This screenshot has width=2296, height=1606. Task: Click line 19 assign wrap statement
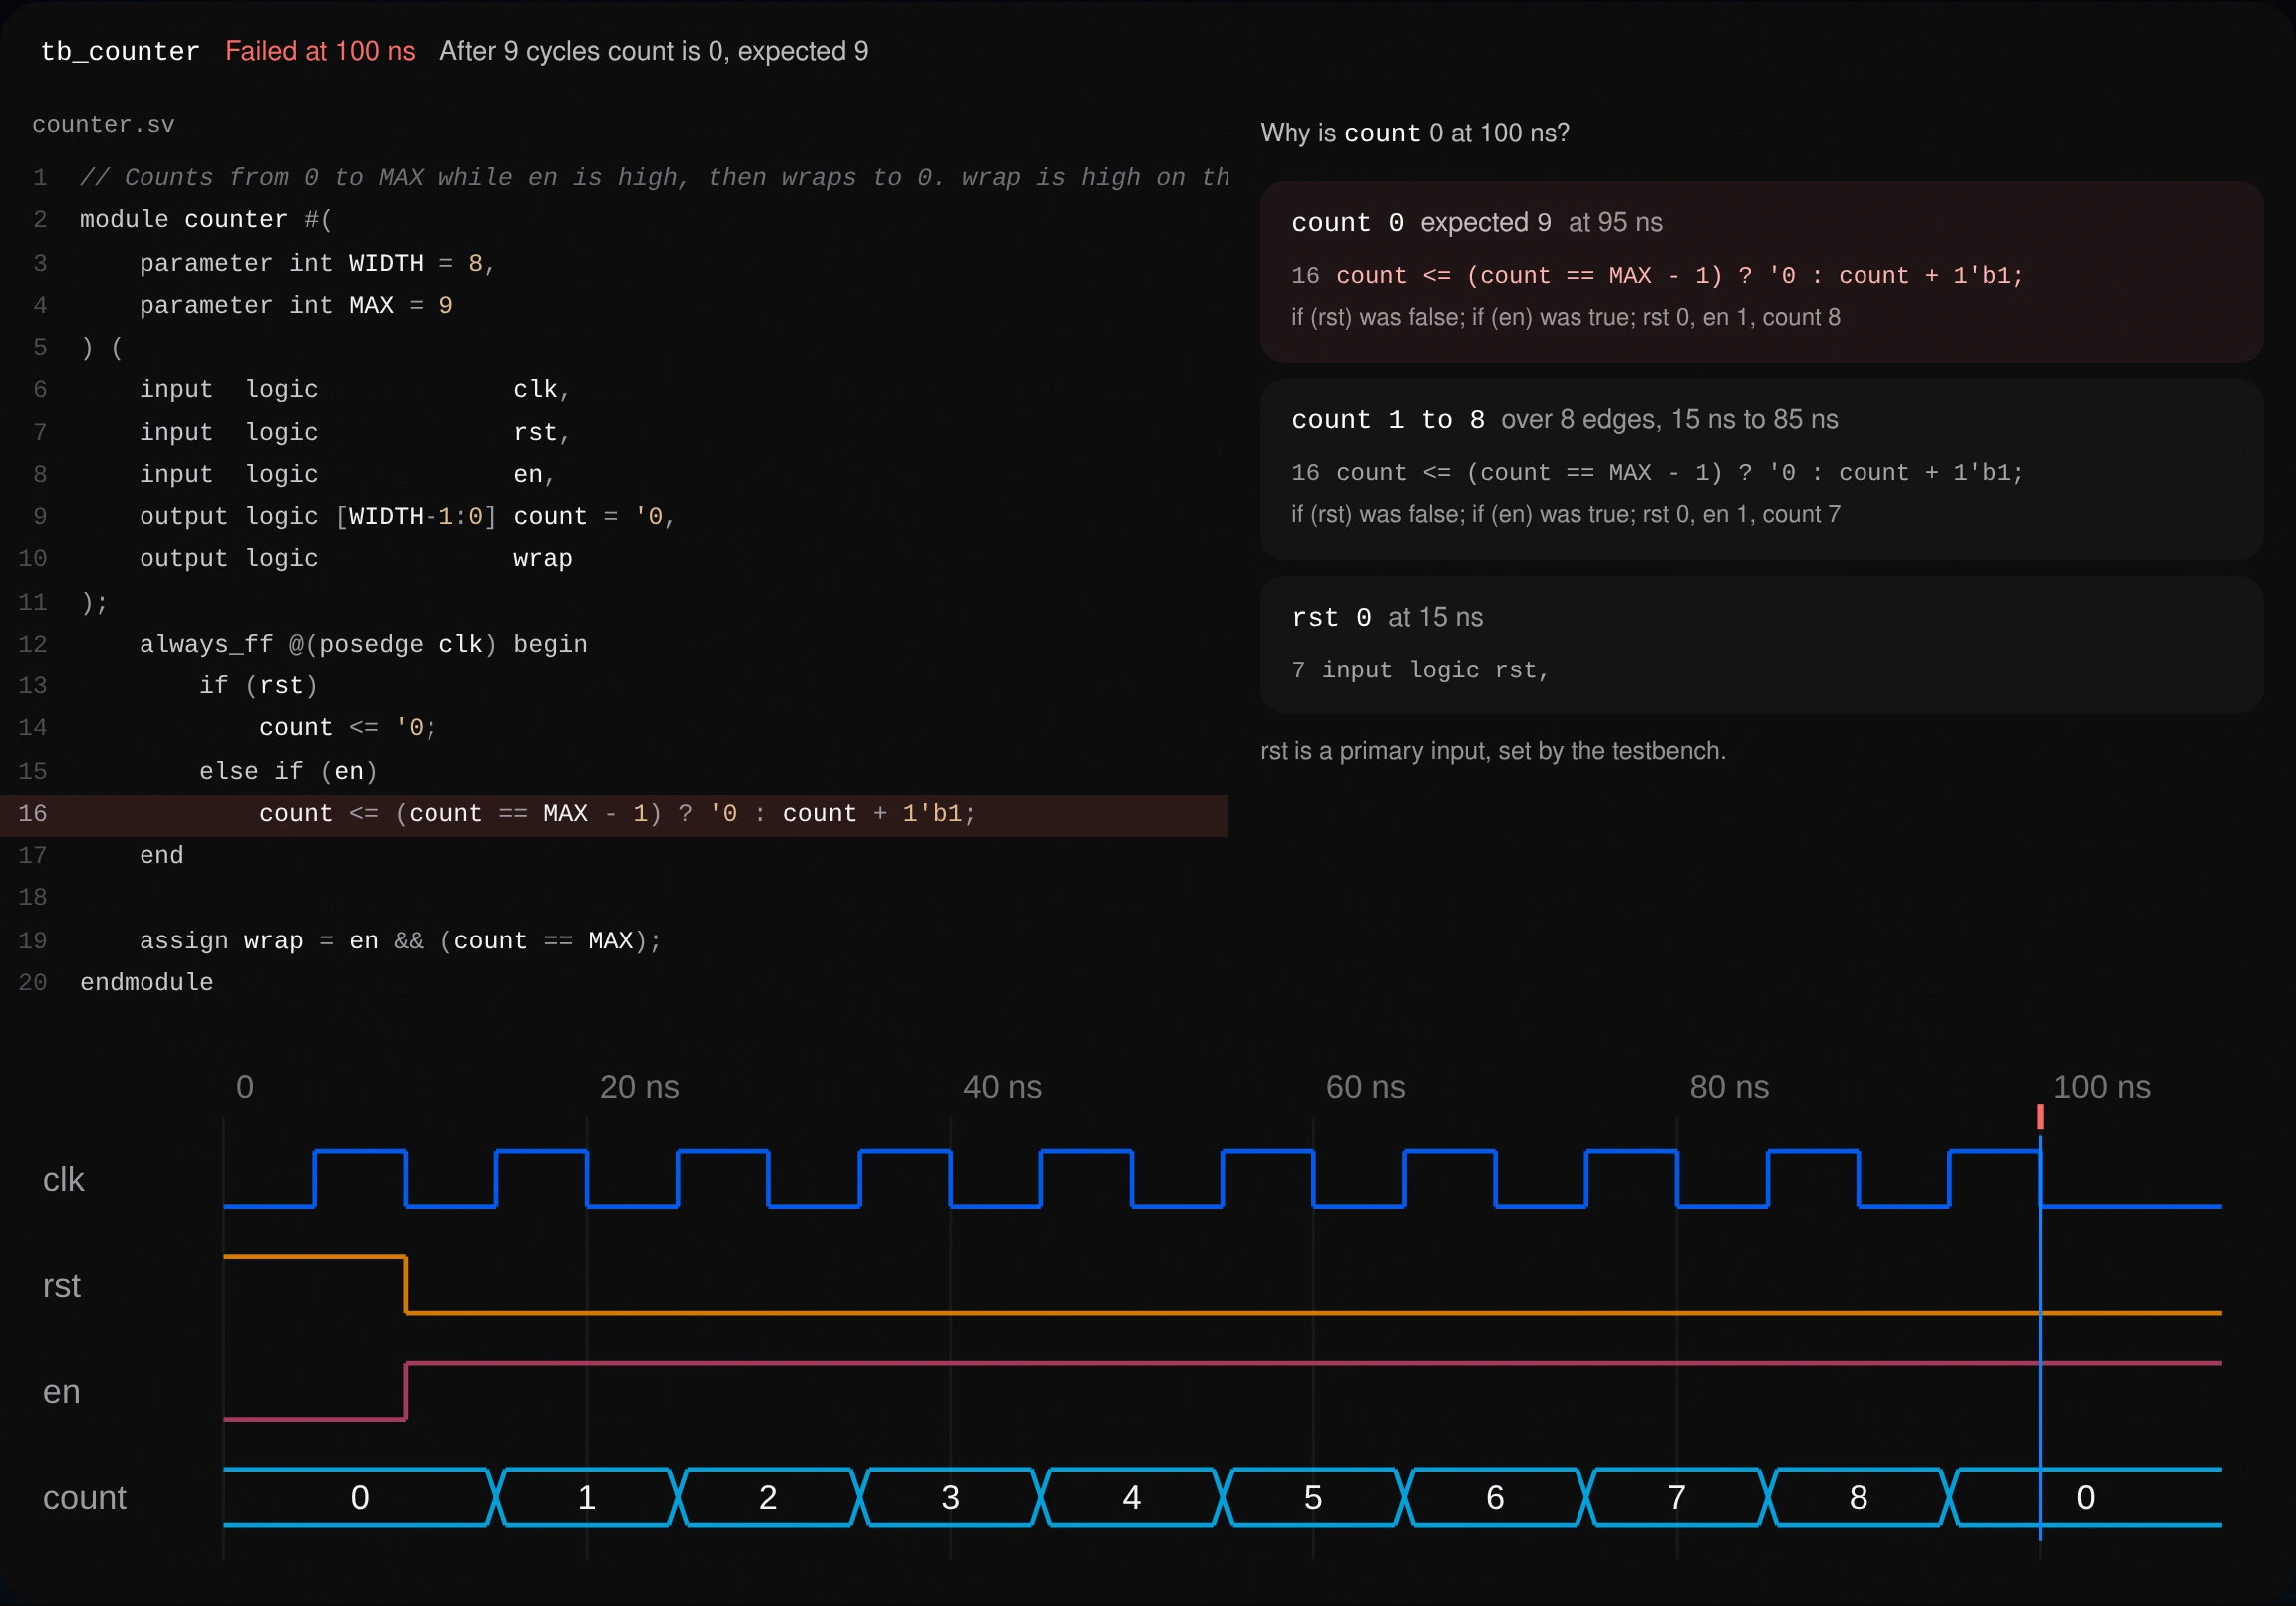400,941
